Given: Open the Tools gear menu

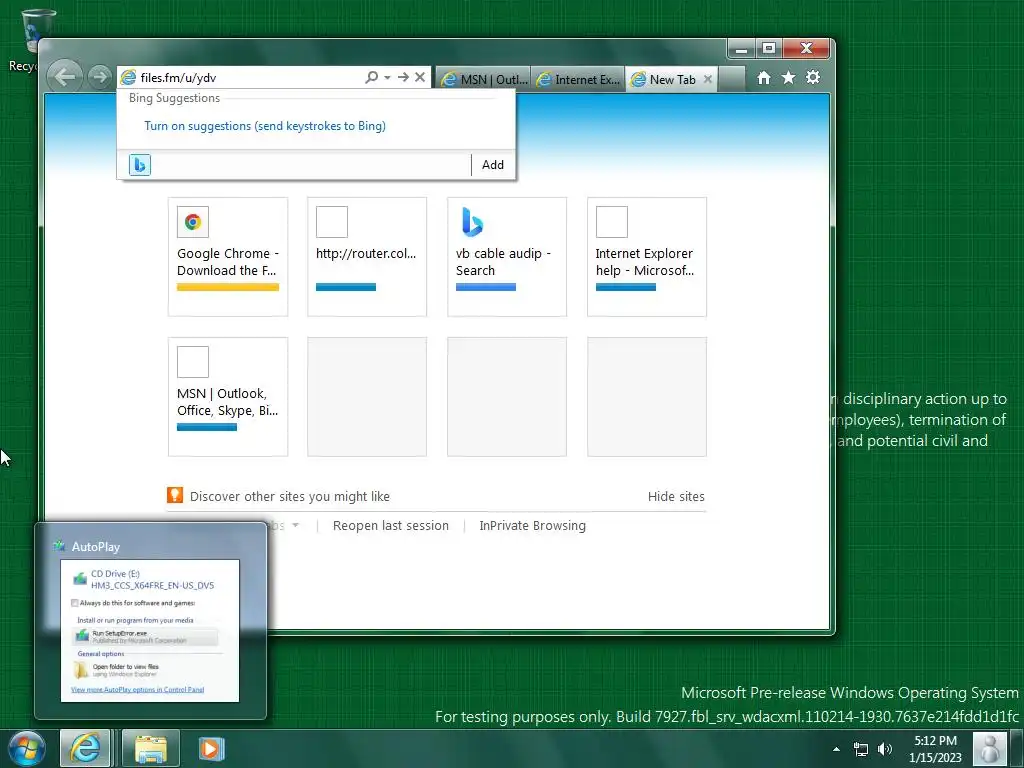Looking at the screenshot, I should pyautogui.click(x=813, y=78).
